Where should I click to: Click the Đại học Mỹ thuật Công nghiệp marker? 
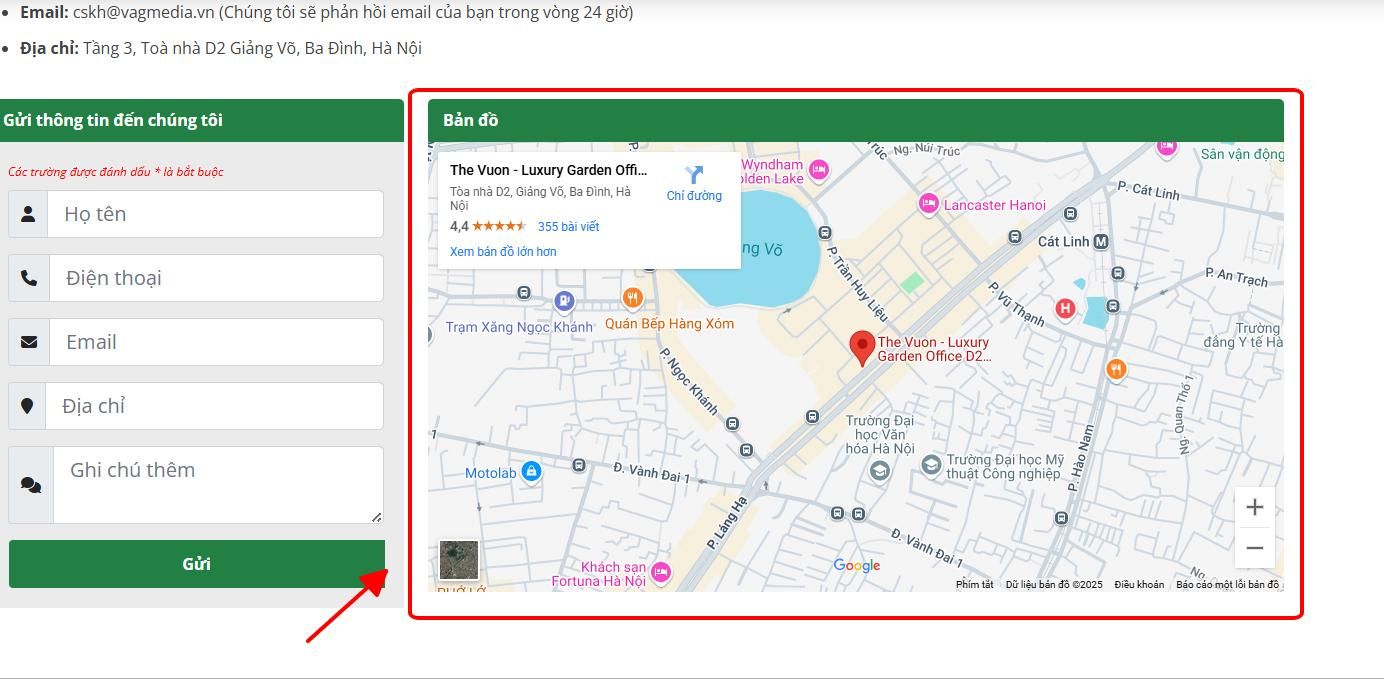[931, 465]
